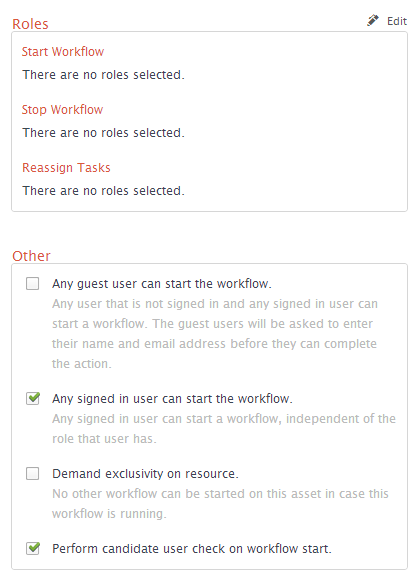Click label Perform candidate user check on workflow start

(x=192, y=549)
